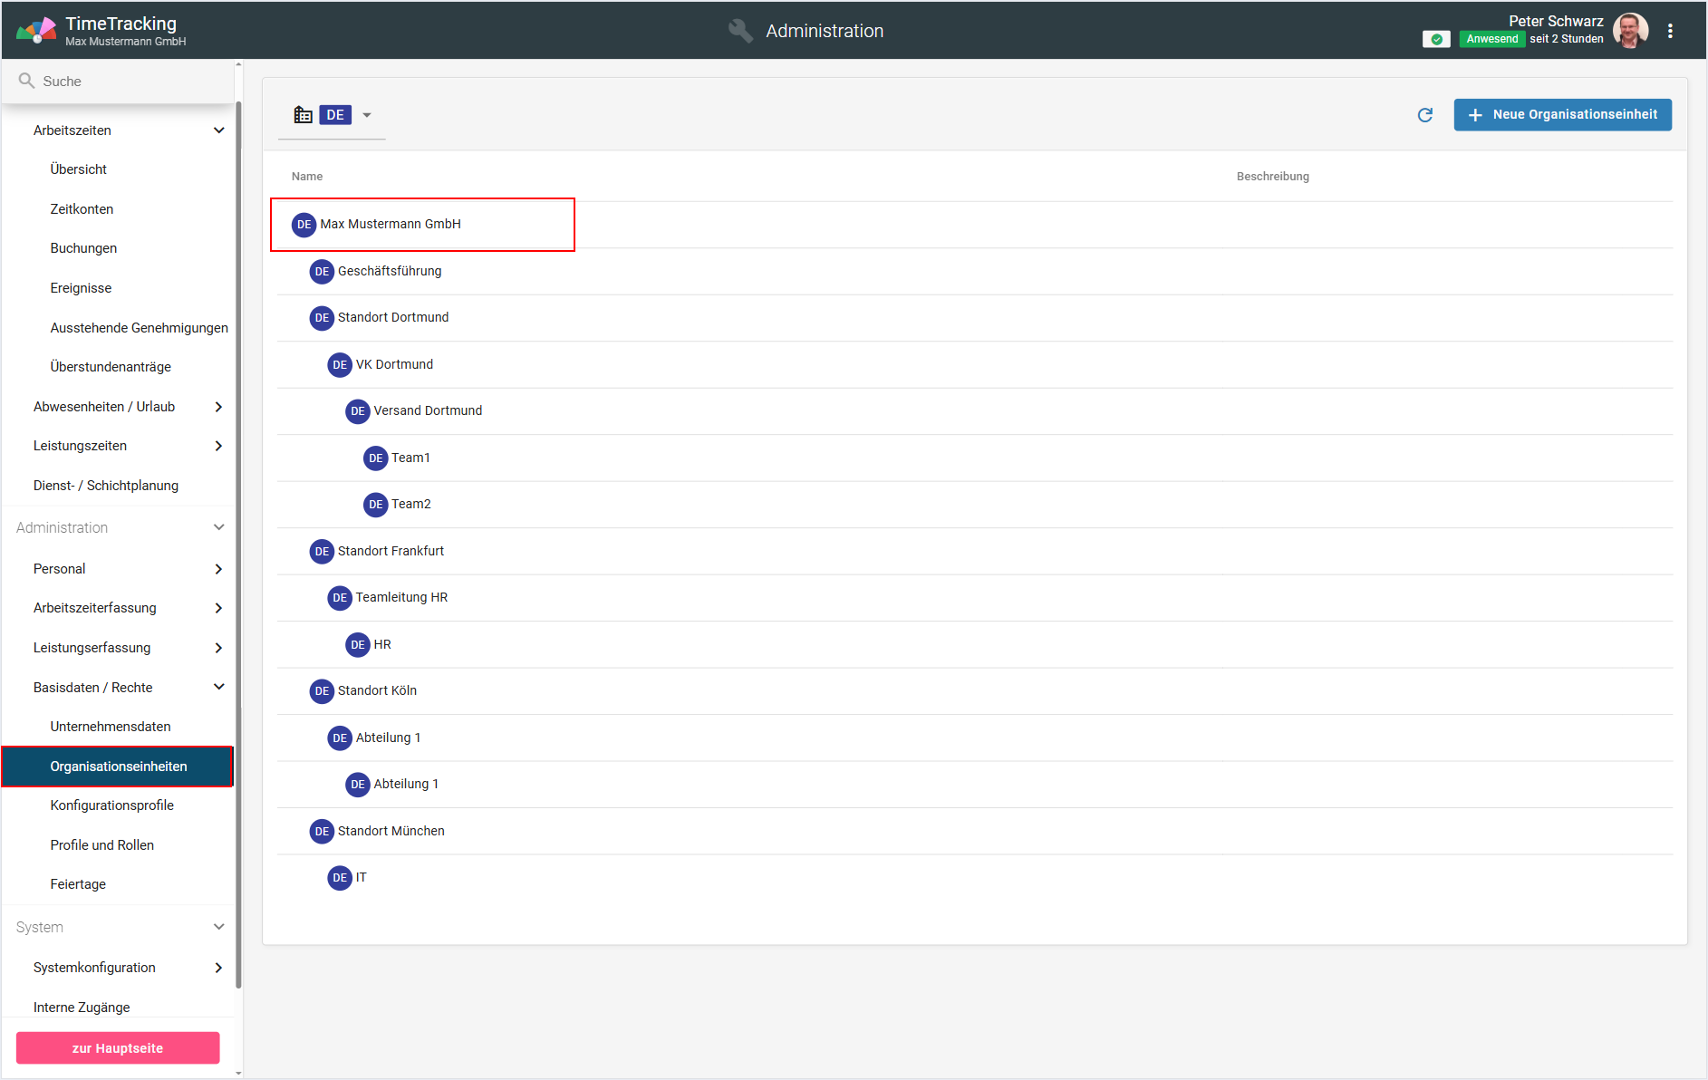This screenshot has width=1708, height=1080.
Task: Click the organization building icon above the table
Action: (x=303, y=115)
